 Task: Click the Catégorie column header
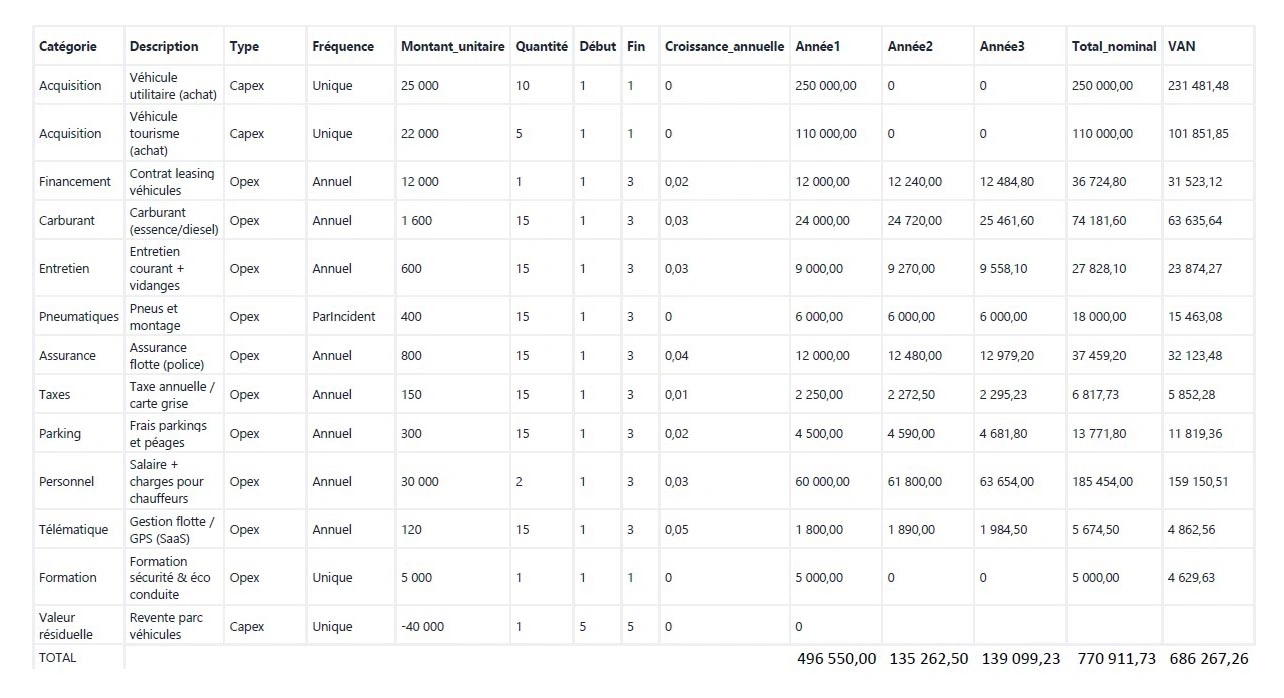tap(68, 46)
